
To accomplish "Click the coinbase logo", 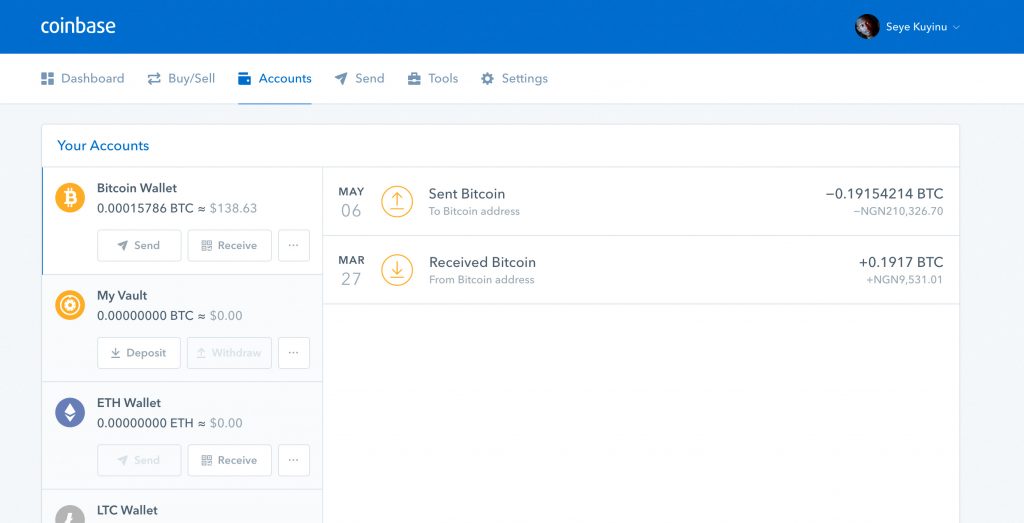I will [x=78, y=26].
